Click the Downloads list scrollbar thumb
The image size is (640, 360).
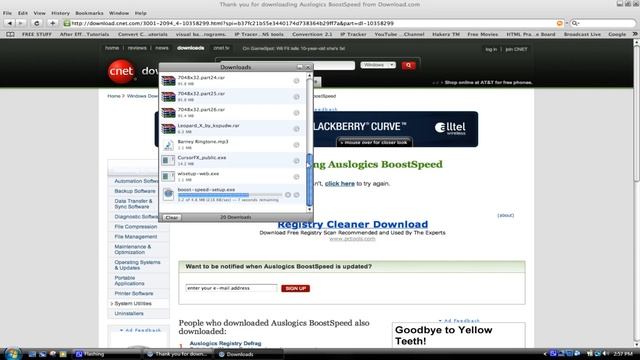click(309, 180)
